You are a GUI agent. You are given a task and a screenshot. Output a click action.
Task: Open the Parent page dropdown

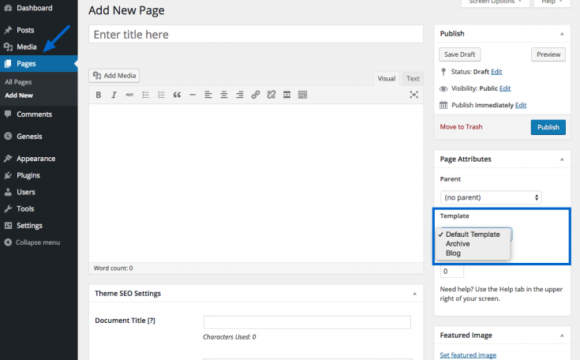point(491,198)
